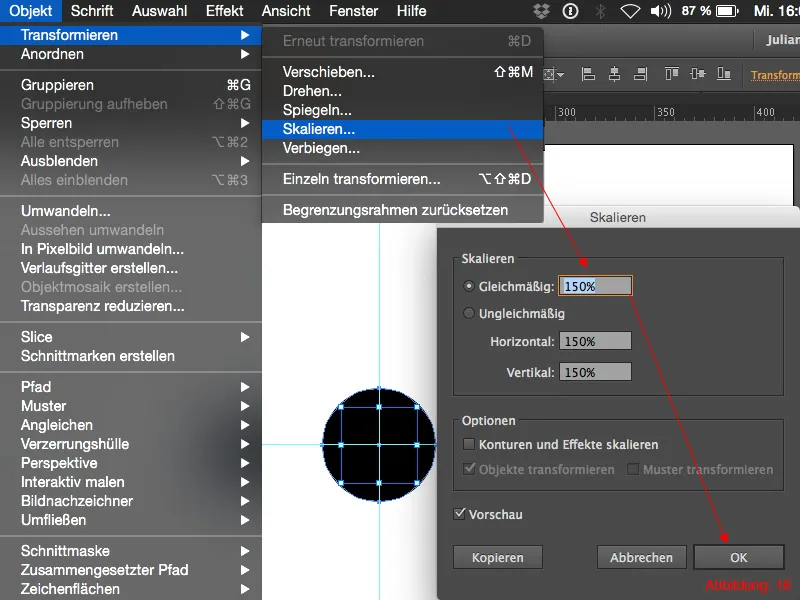Select Transparenz reduzieren... menu entry

131,306
